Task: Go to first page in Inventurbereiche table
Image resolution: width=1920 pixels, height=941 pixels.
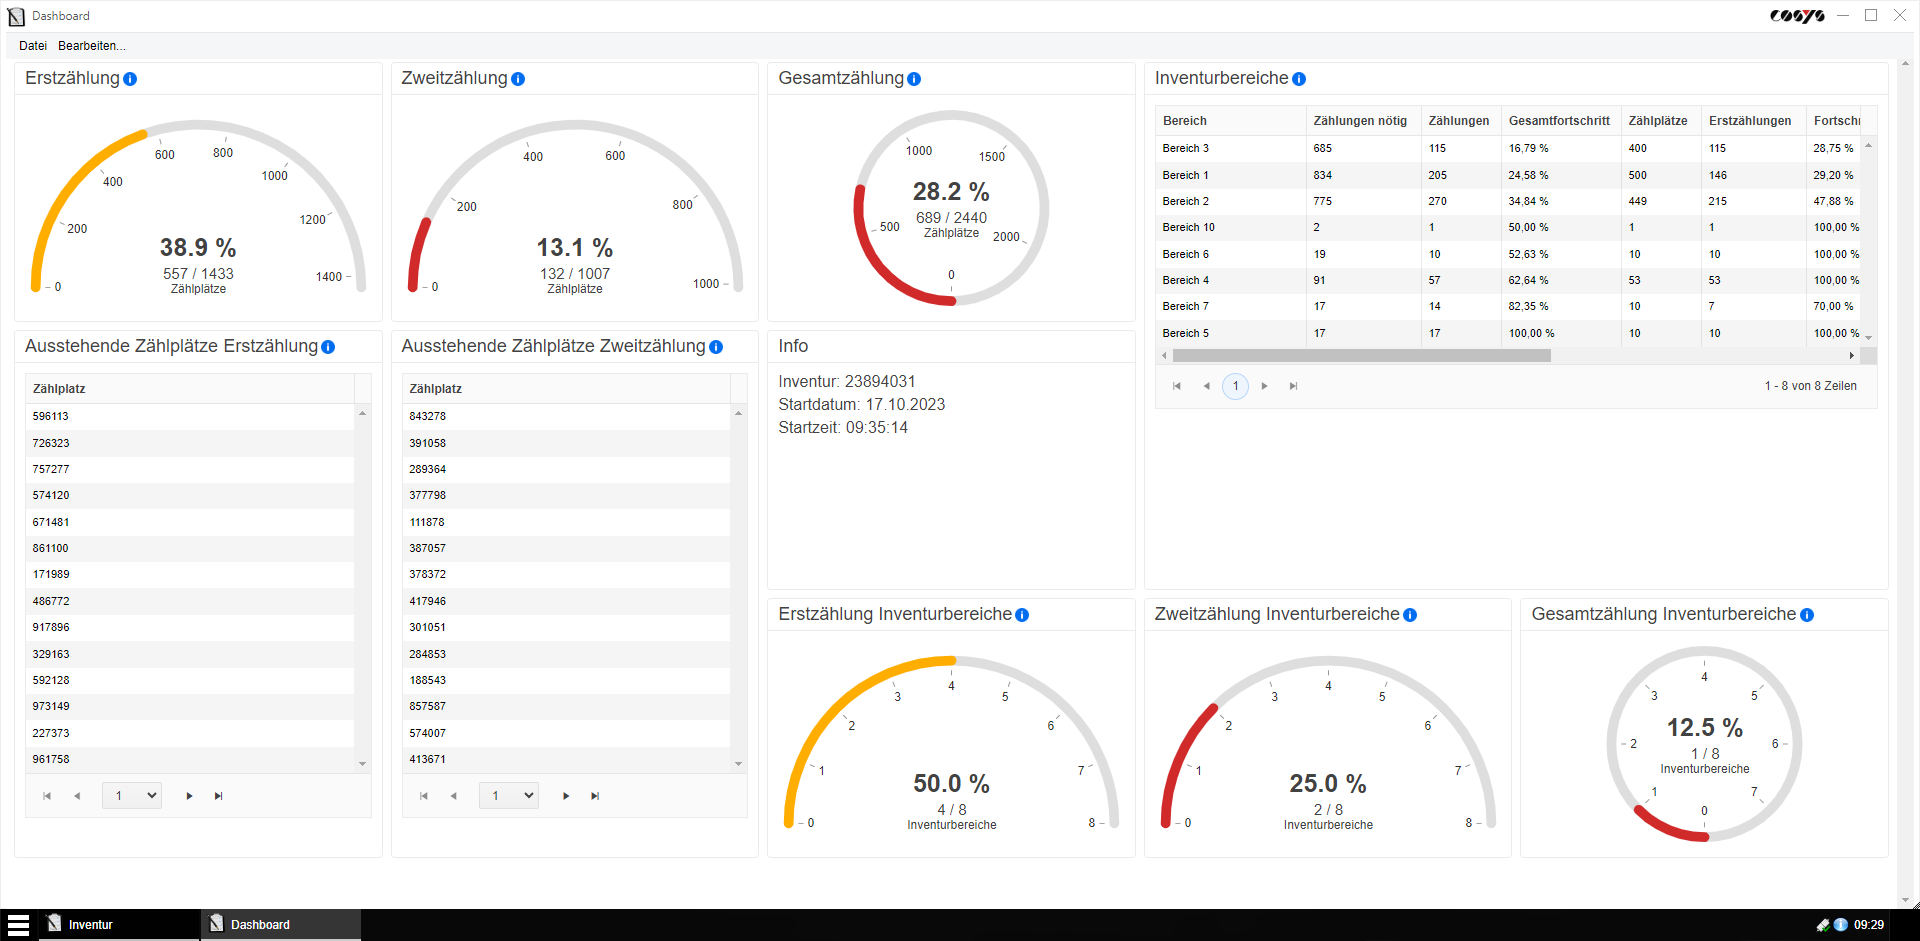Action: pyautogui.click(x=1177, y=386)
